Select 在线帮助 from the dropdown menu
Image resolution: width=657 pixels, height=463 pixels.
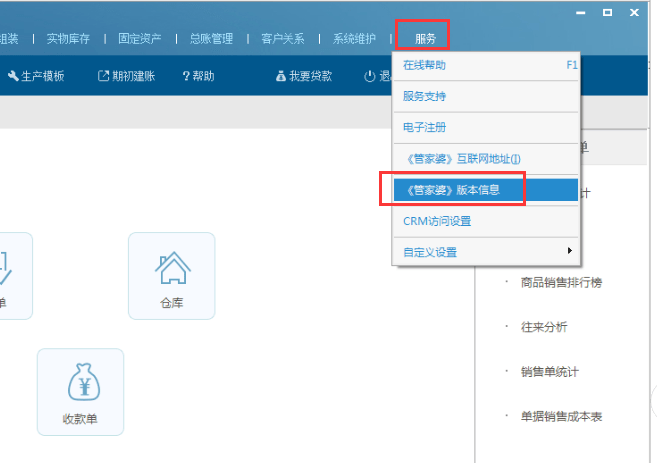[486, 65]
